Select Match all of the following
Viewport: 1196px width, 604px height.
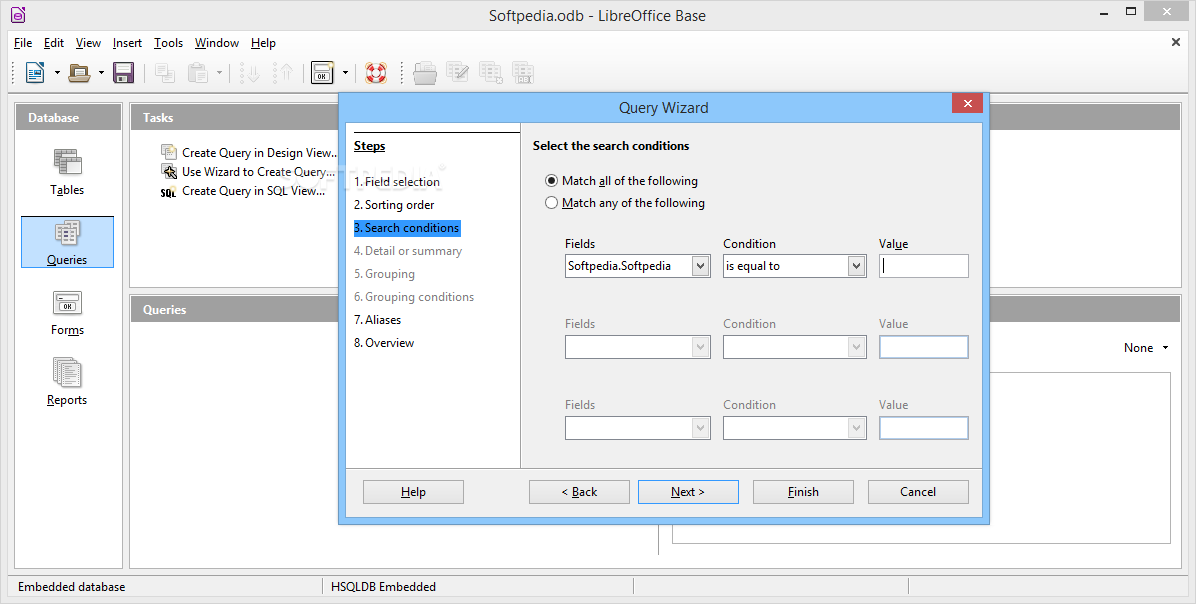(x=621, y=181)
